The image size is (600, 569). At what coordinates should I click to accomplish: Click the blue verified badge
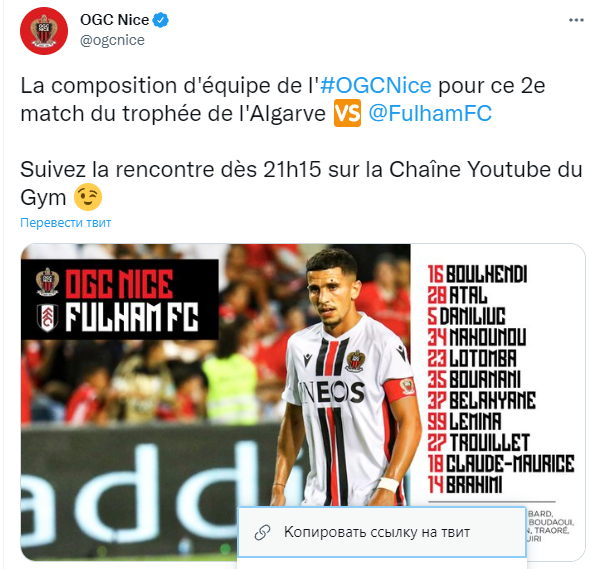[161, 20]
